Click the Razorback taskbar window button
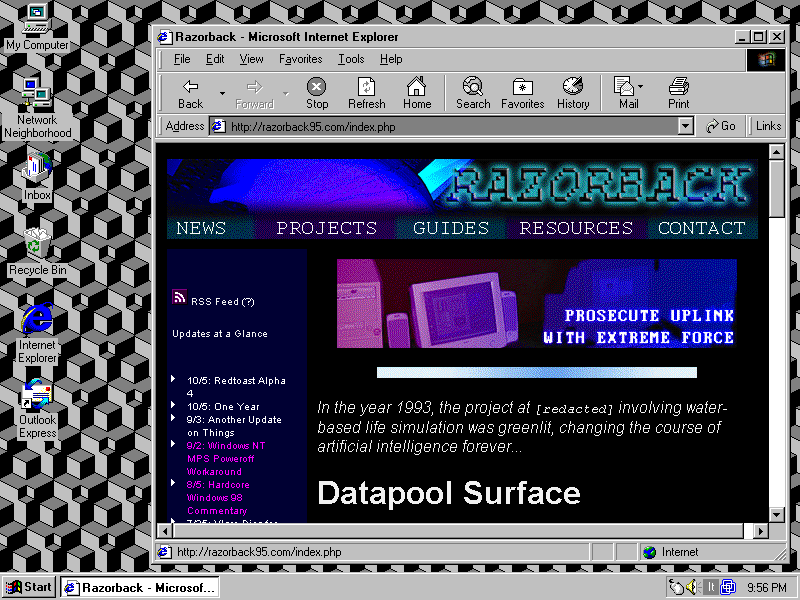This screenshot has width=800, height=600. click(x=140, y=587)
